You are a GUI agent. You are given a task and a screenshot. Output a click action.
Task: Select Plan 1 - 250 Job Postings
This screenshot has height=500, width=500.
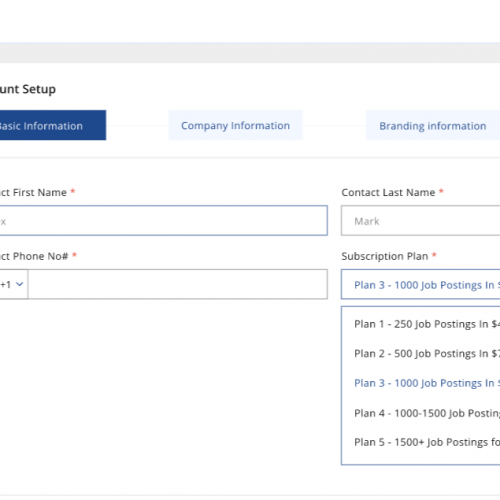coord(427,324)
